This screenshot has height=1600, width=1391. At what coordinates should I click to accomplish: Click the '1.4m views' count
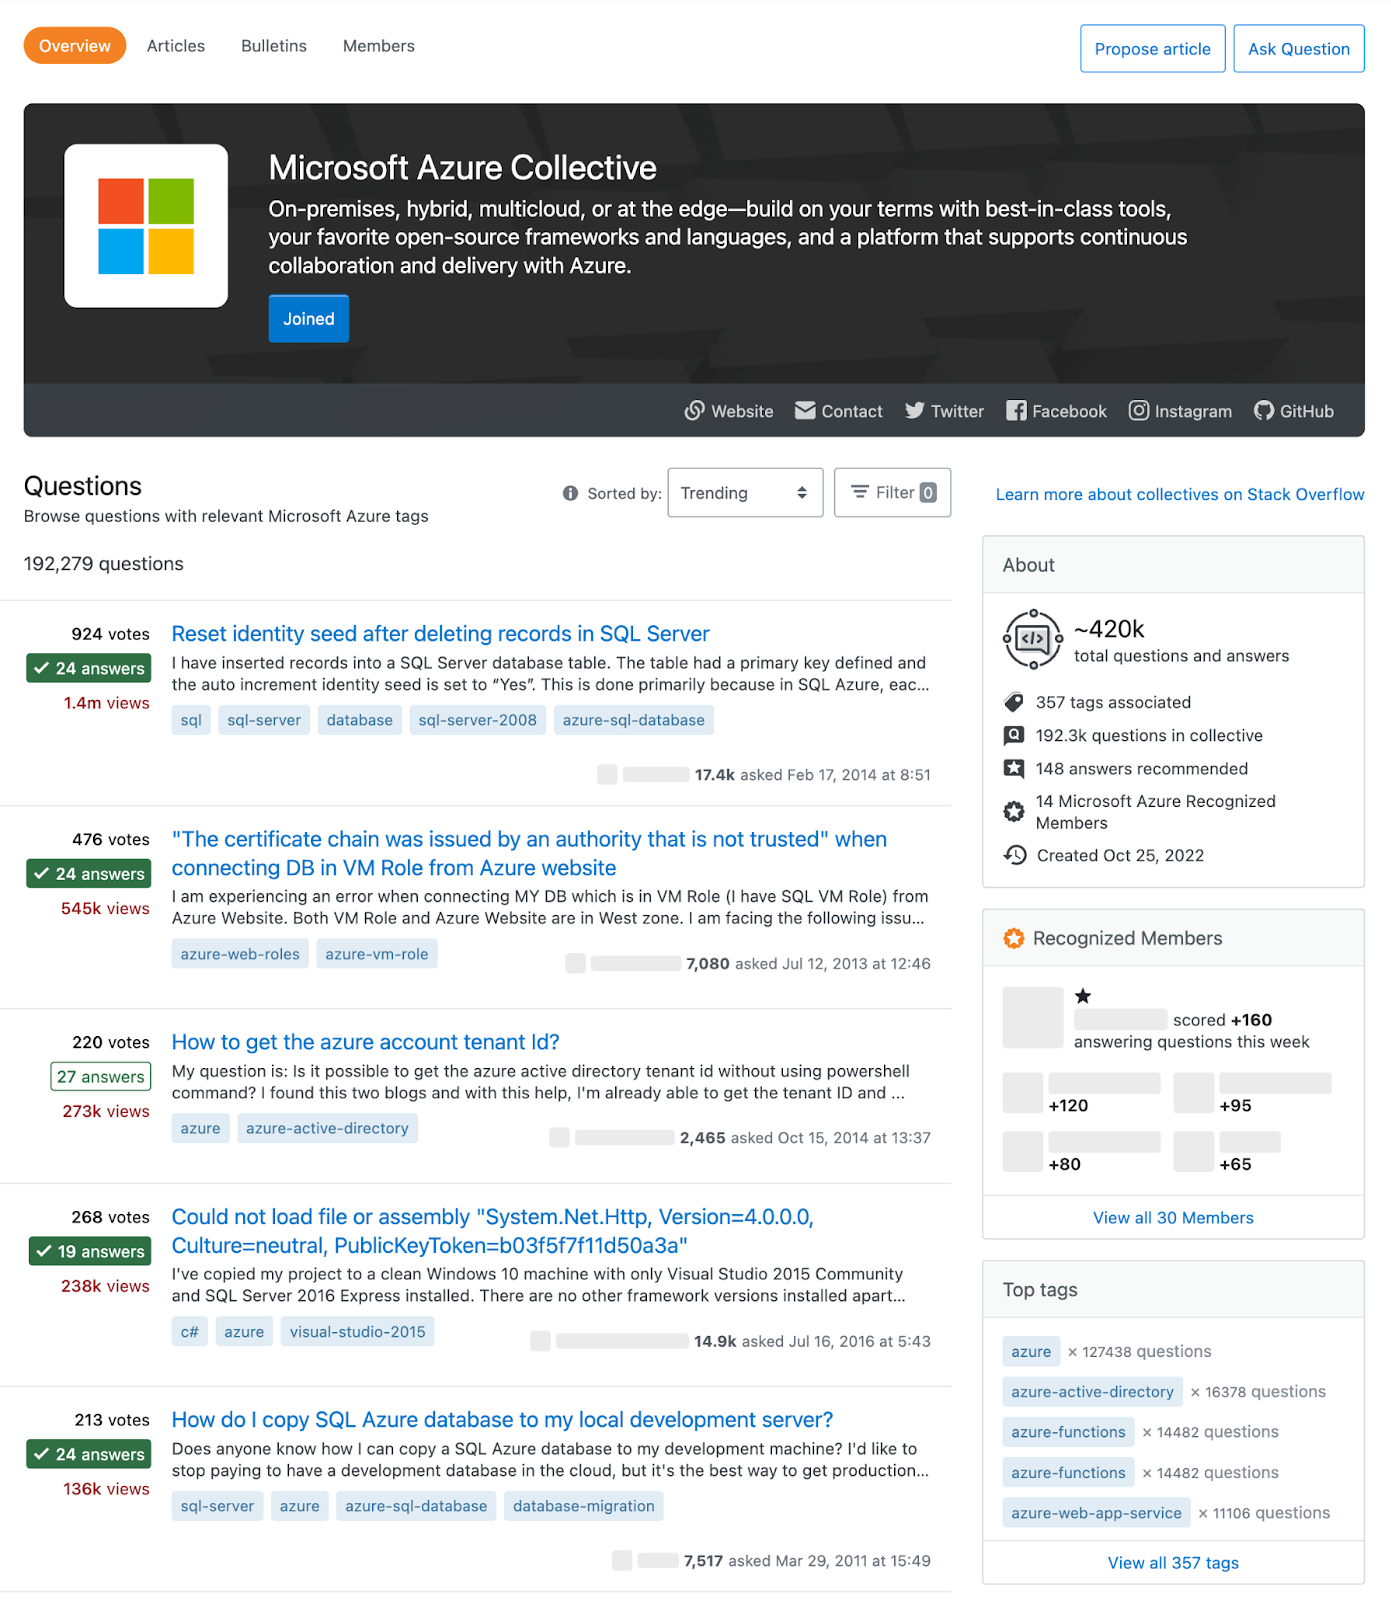coord(107,703)
